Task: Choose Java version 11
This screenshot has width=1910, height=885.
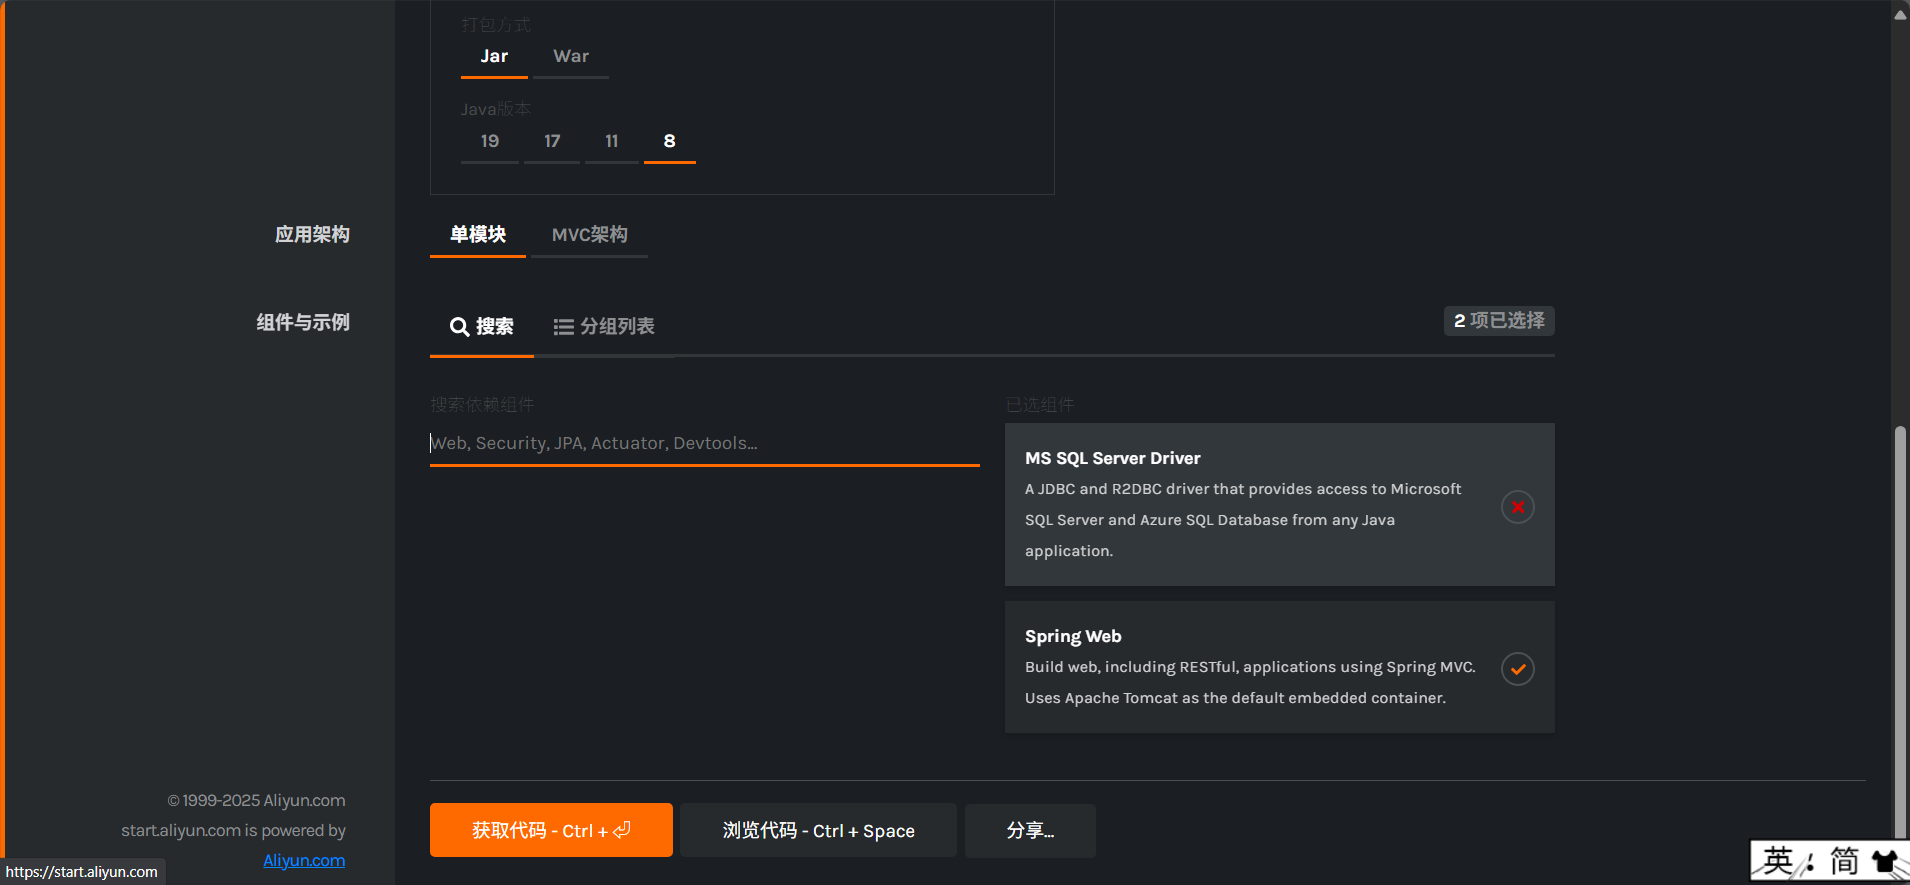Action: point(612,141)
